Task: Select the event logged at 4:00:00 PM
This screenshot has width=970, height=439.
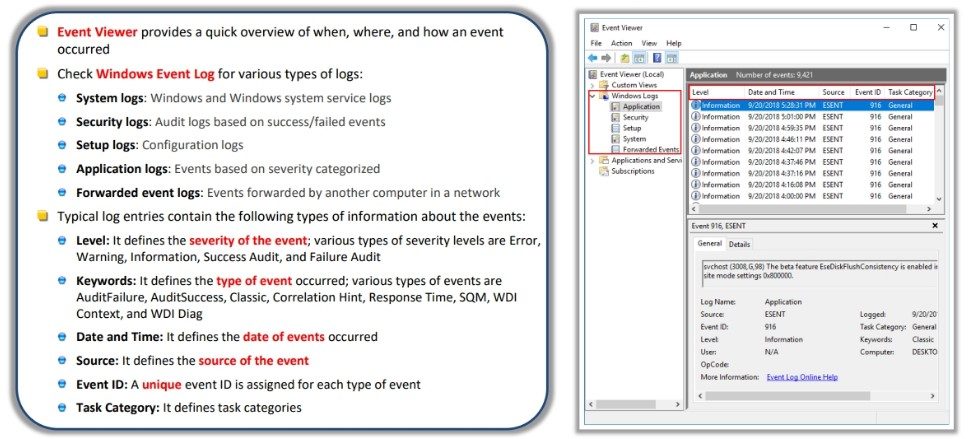Action: point(811,196)
